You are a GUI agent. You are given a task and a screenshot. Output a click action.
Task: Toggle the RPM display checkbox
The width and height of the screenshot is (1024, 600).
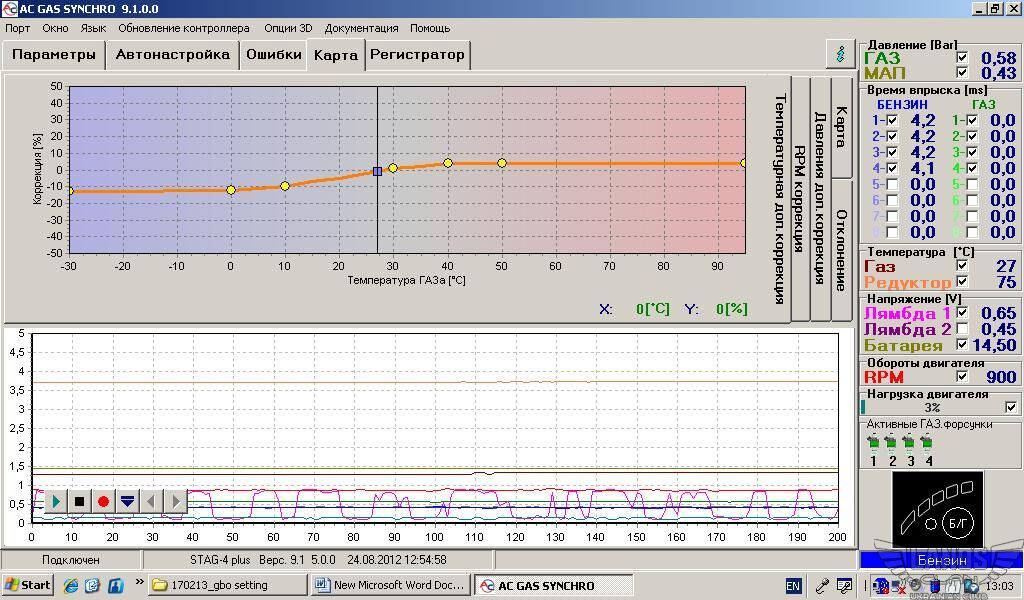962,377
